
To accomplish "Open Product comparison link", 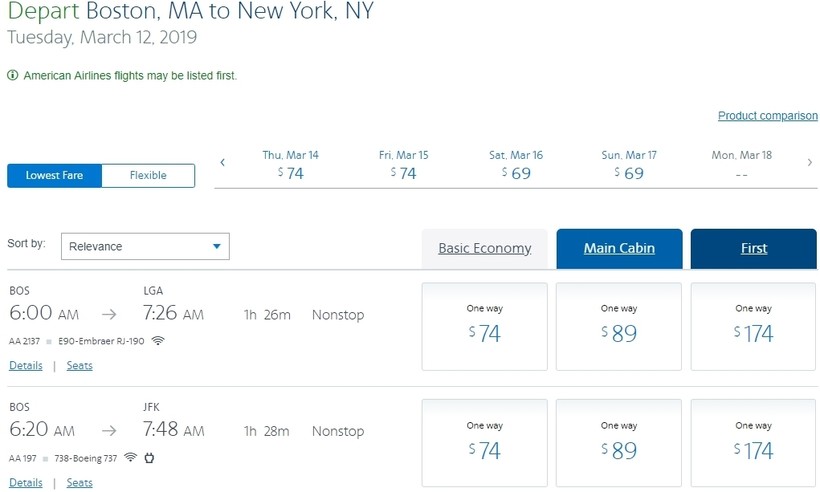I will pos(768,116).
